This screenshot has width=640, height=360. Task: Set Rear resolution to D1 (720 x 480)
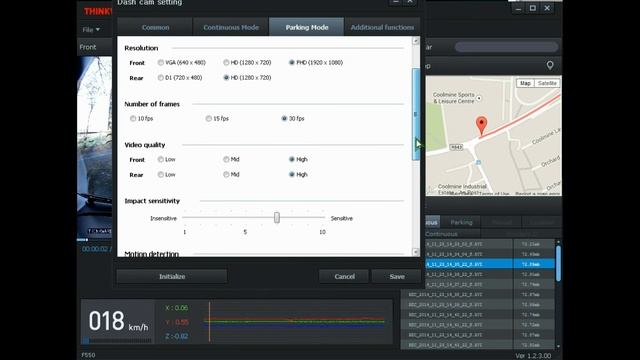(x=161, y=78)
